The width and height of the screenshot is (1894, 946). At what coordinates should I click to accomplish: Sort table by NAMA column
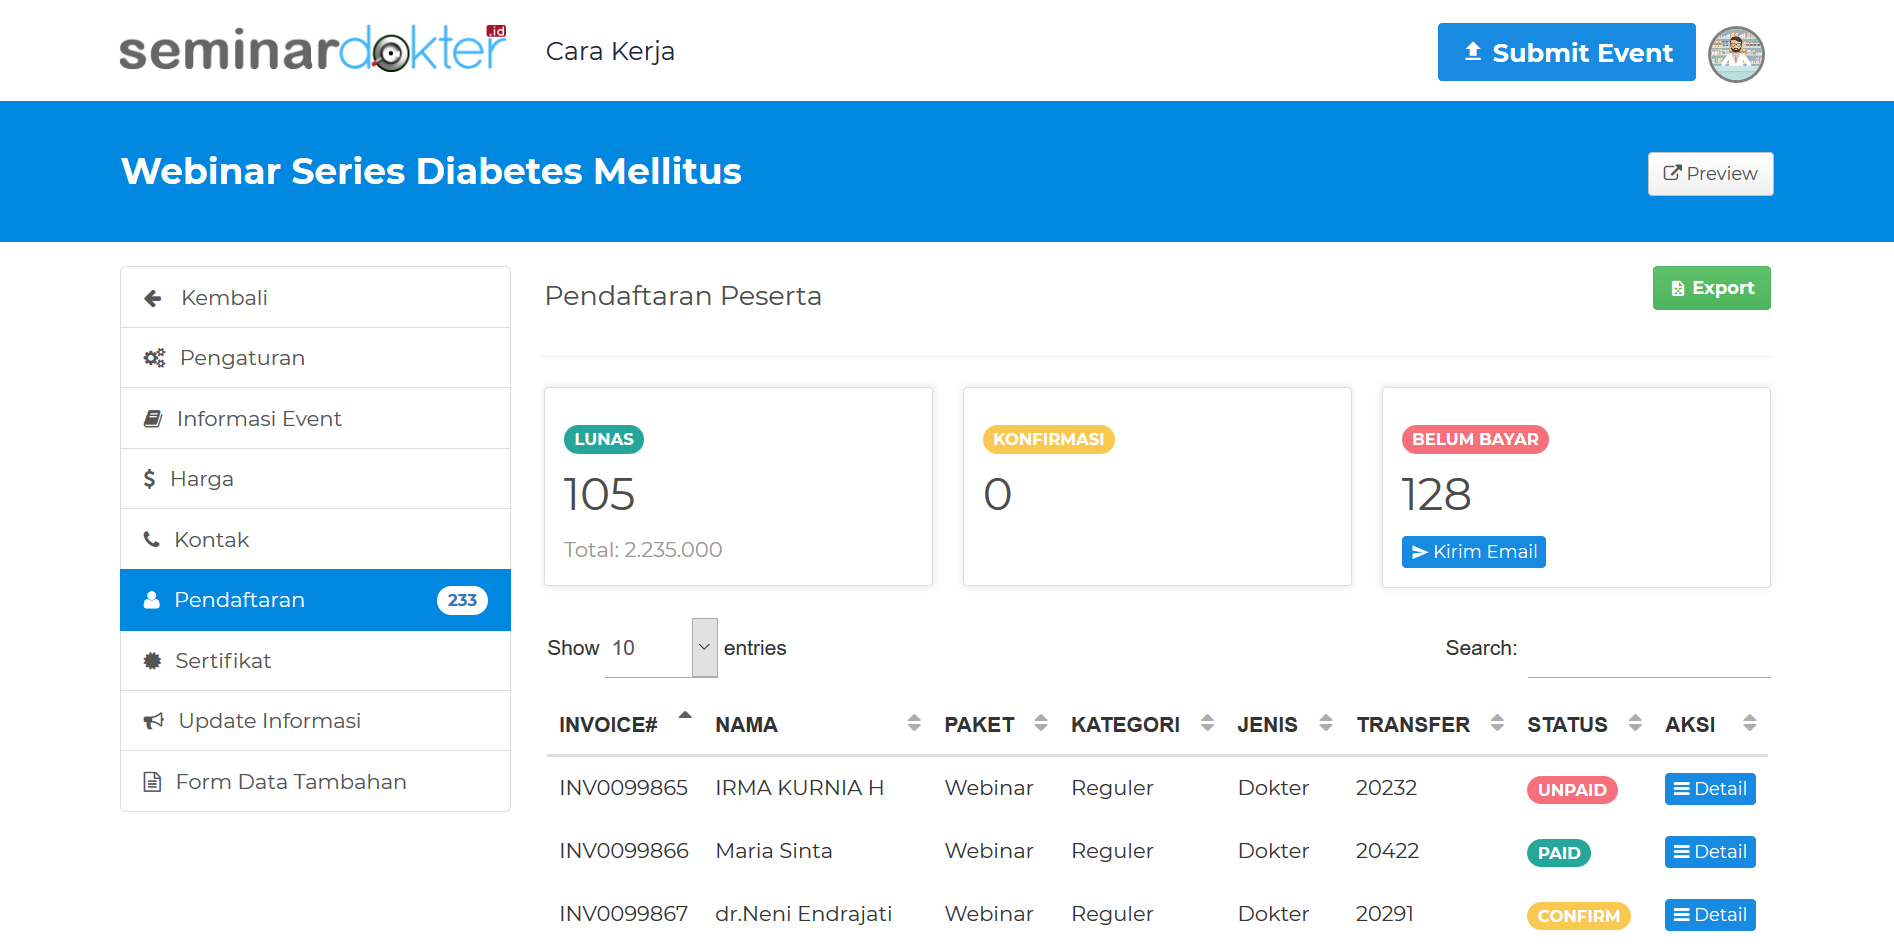[x=746, y=725]
